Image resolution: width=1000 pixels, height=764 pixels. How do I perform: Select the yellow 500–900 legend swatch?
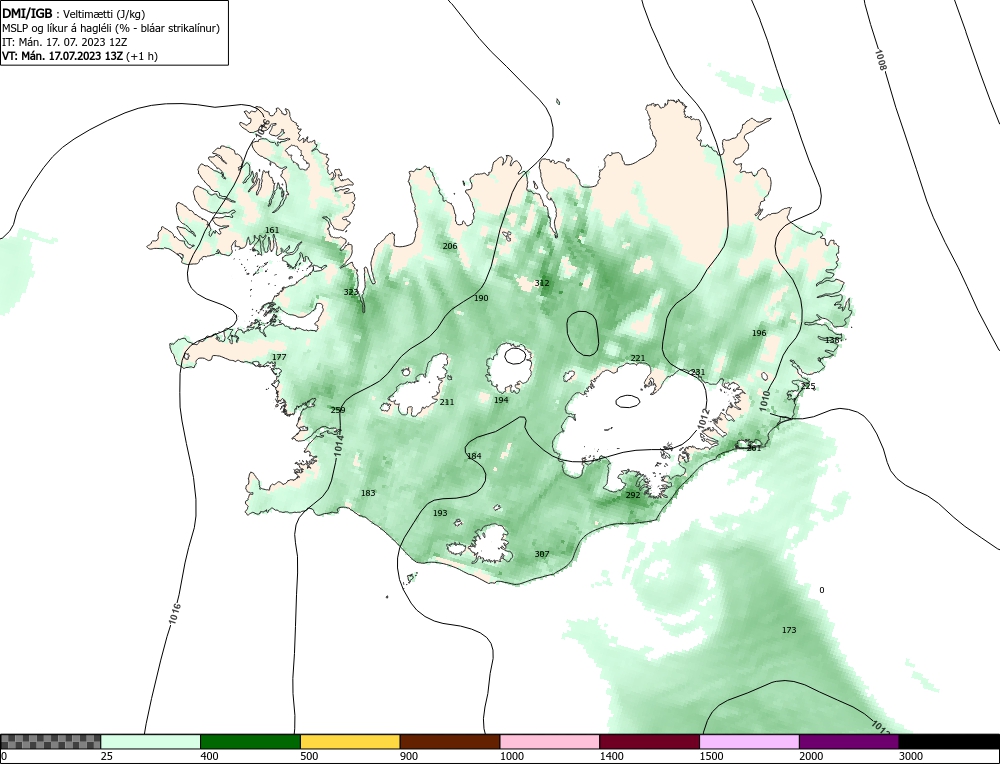(350, 741)
